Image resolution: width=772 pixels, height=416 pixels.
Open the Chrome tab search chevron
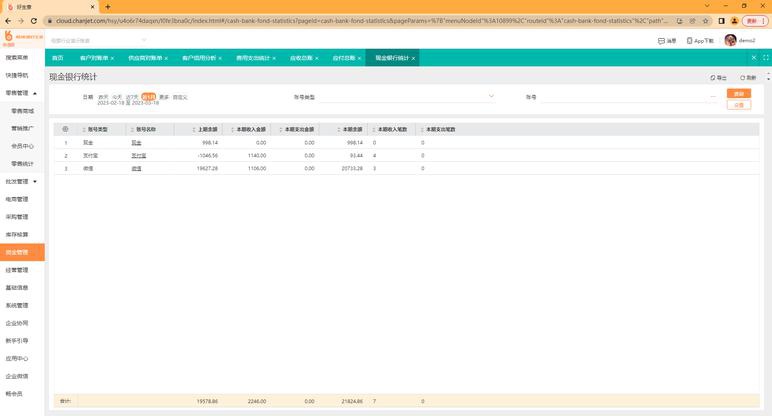(707, 6)
